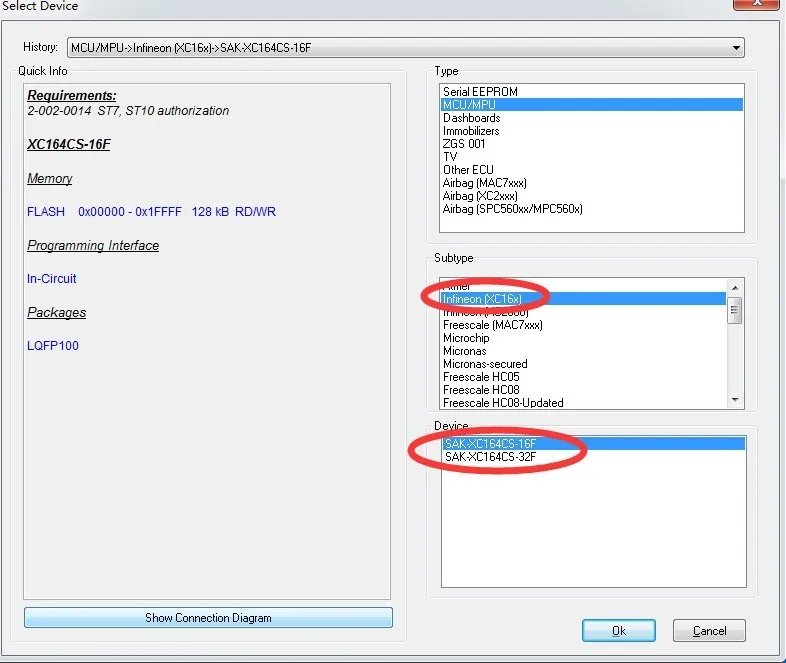786x663 pixels.
Task: Click the LQFP100 package text
Action: [53, 346]
